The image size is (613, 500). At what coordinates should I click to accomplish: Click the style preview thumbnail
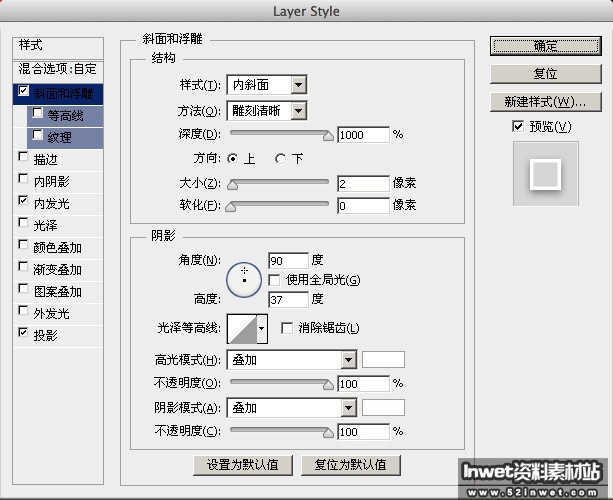(546, 174)
